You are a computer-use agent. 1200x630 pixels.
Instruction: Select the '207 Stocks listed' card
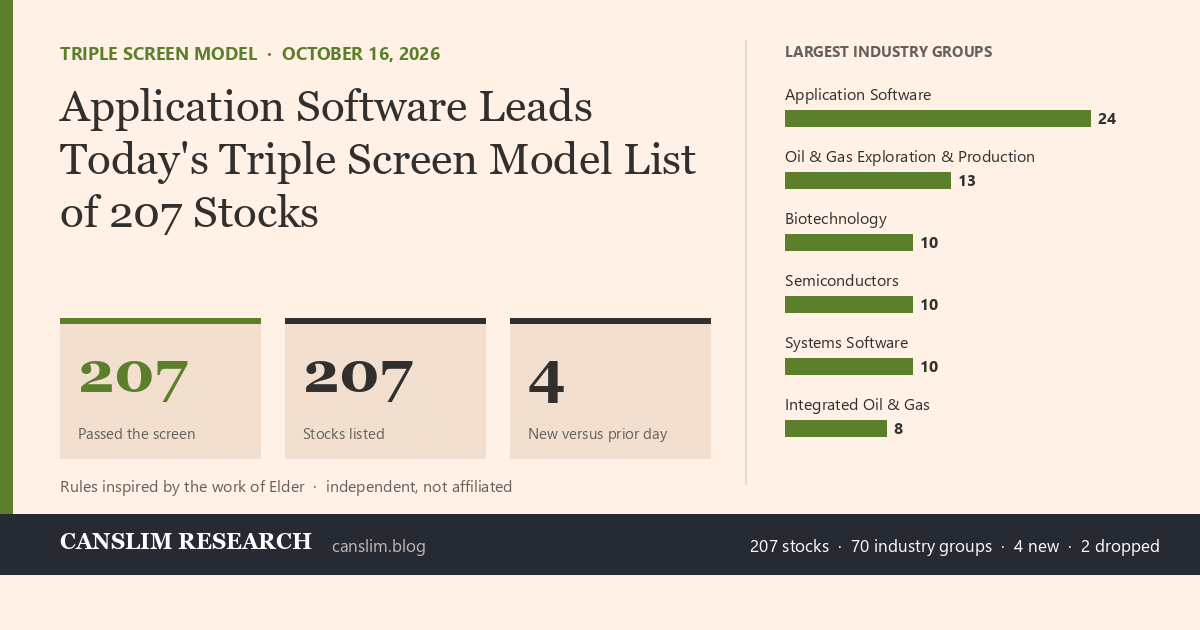(385, 389)
